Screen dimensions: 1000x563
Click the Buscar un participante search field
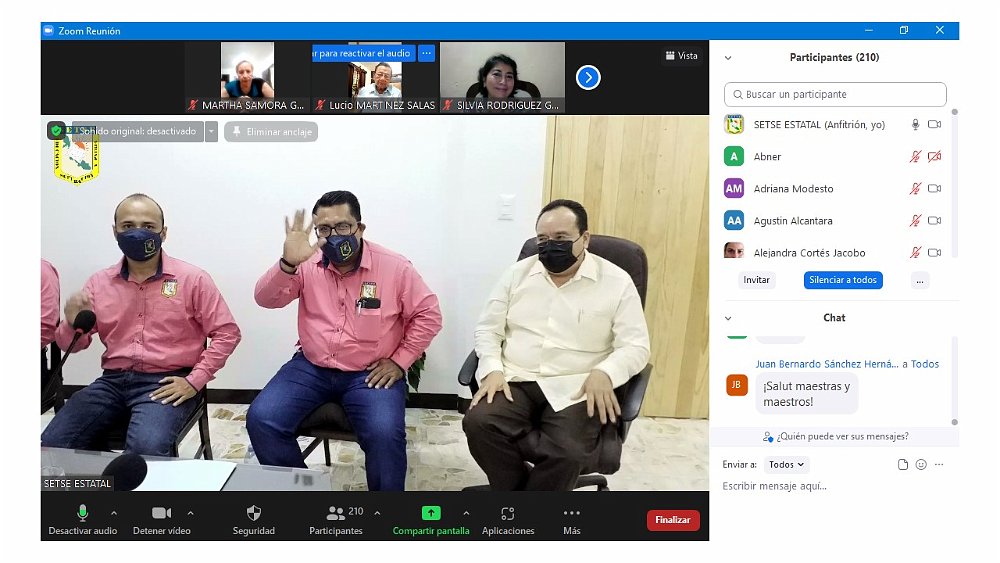point(835,95)
